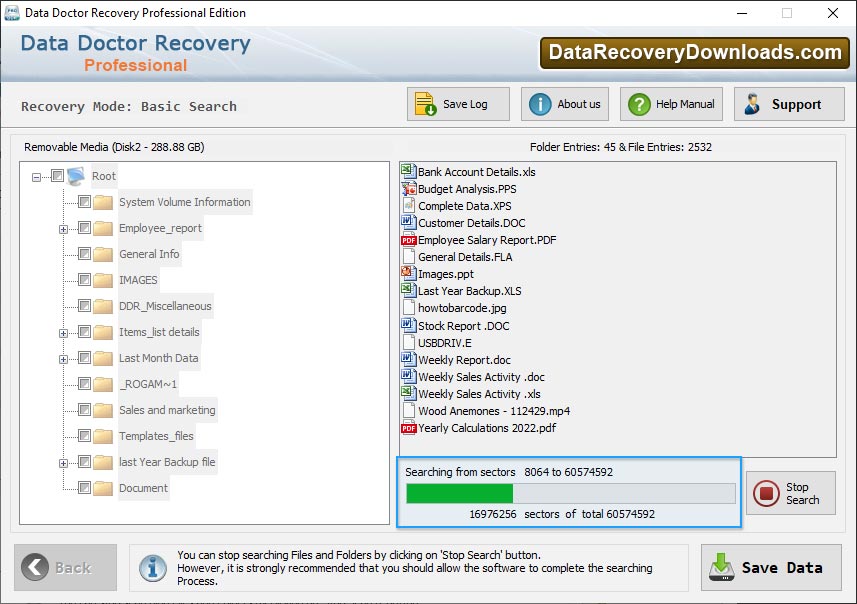Open the Help Manual
Image resolution: width=857 pixels, height=604 pixels.
click(671, 104)
